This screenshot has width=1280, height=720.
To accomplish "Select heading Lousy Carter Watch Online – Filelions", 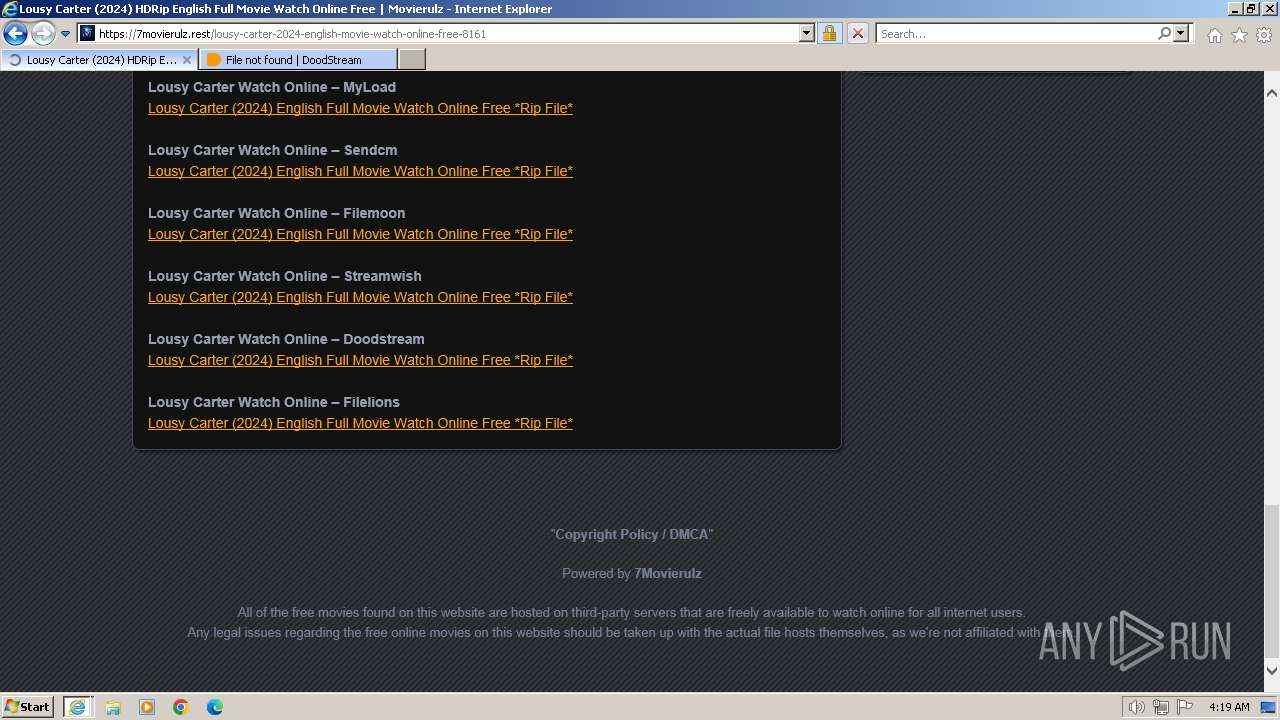I will [x=274, y=402].
